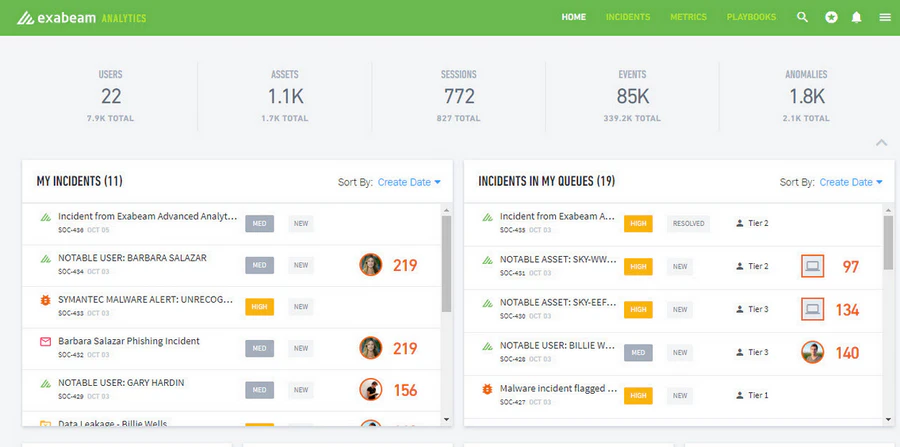Click the ASSETS 1.1K statistic
The width and height of the screenshot is (900, 447).
point(285,96)
